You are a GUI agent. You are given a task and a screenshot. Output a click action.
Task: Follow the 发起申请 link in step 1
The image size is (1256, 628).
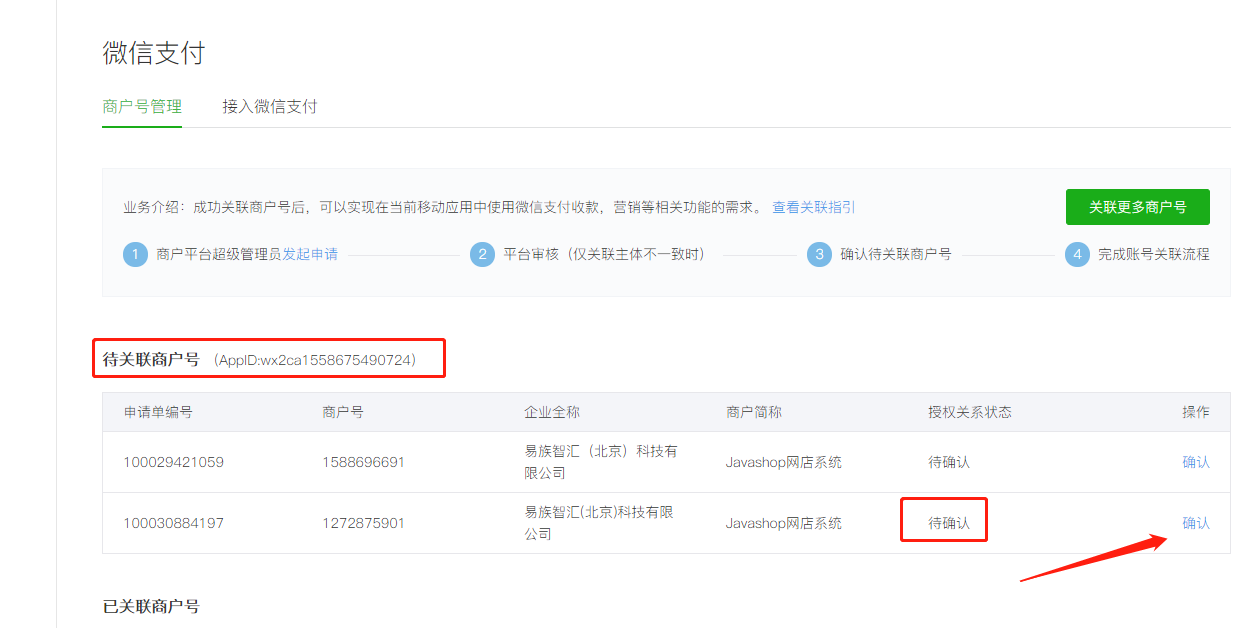point(310,254)
